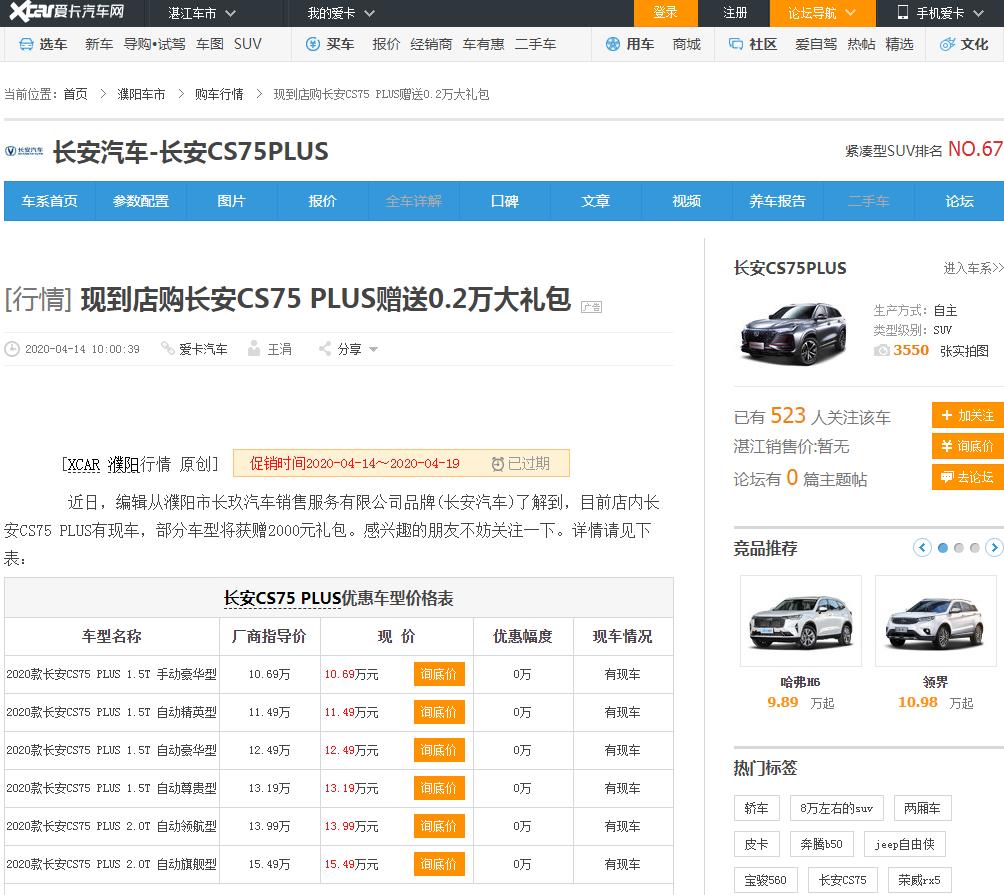The height and width of the screenshot is (895, 1004).
Task: Click the 长安CS75 tag
Action: pos(843,880)
